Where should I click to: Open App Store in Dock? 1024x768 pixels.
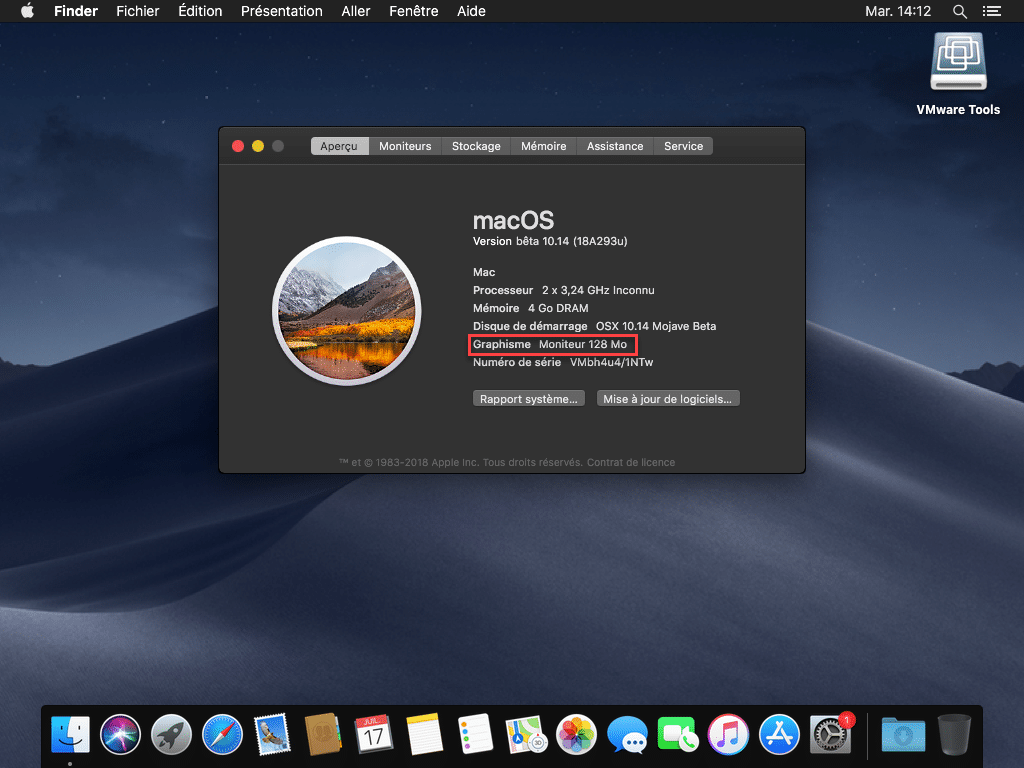(x=779, y=734)
